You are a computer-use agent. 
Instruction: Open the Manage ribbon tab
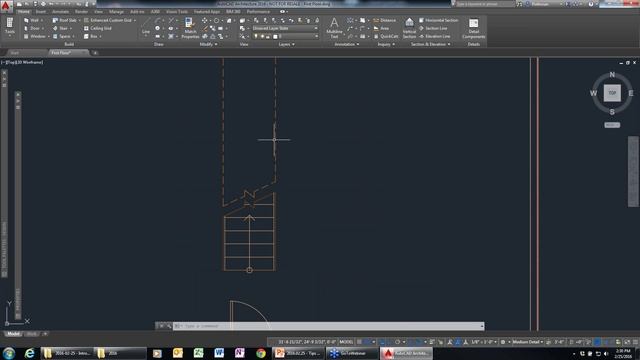tap(116, 11)
